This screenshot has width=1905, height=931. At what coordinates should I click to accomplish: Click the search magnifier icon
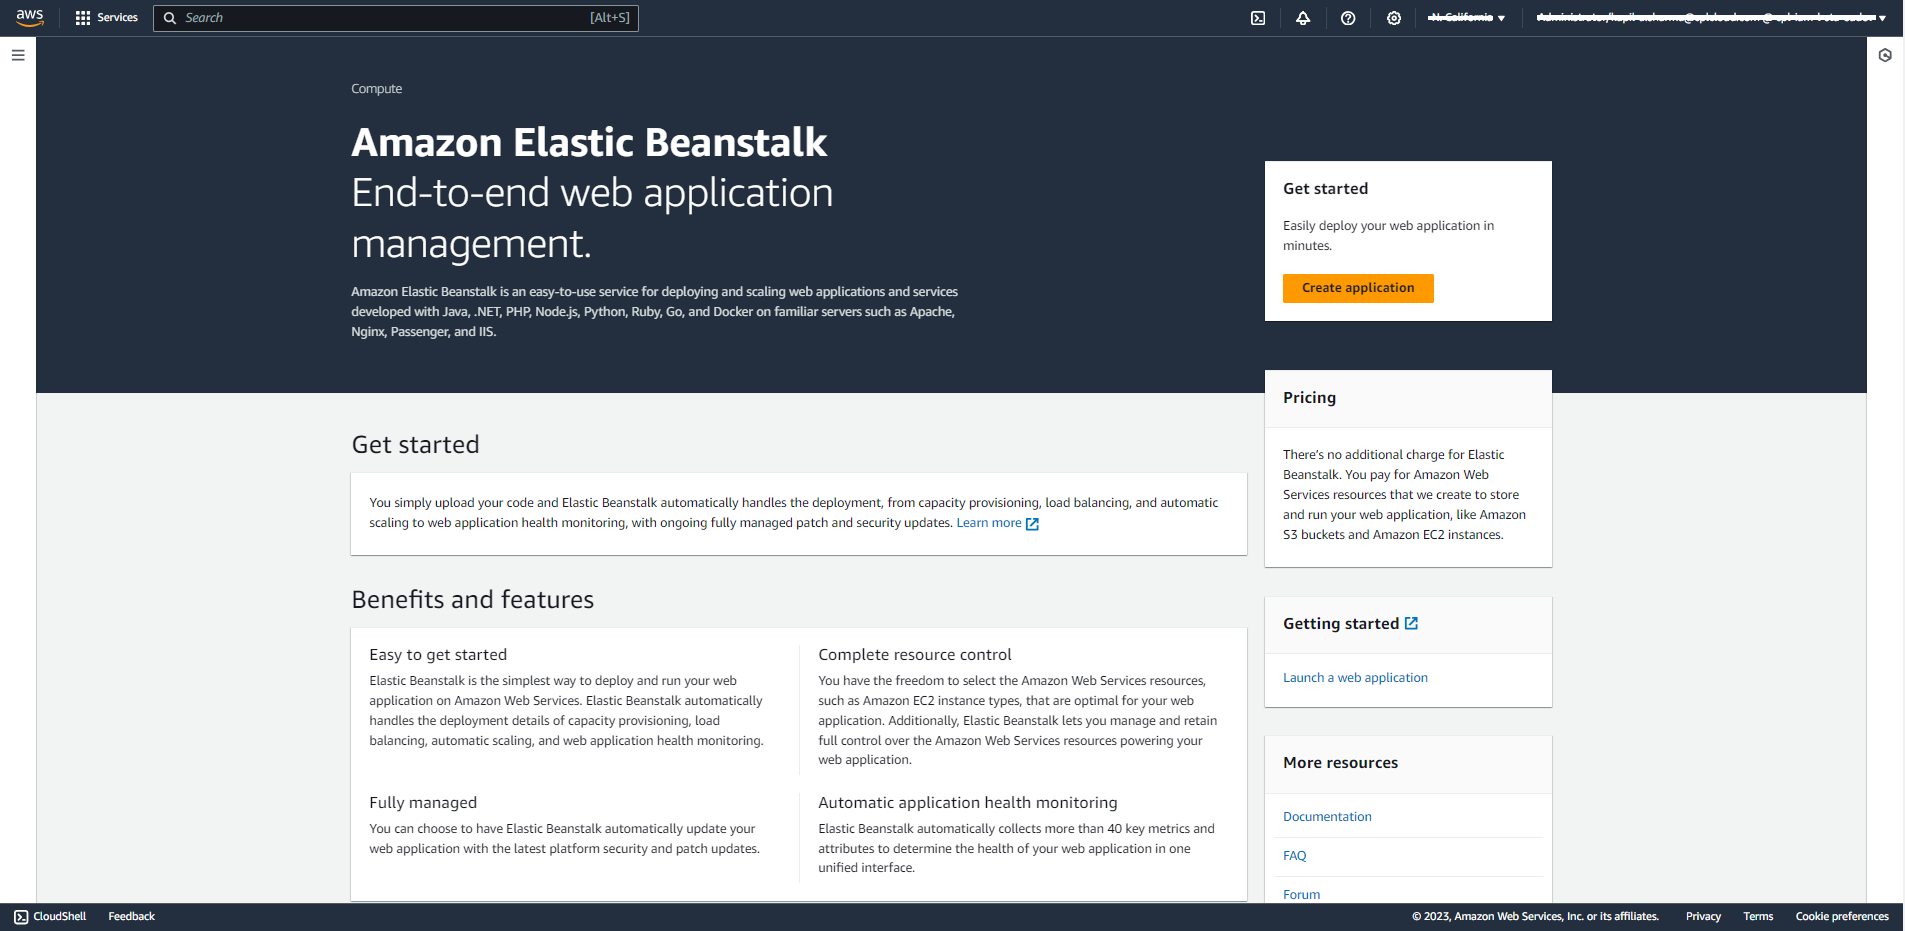pos(170,18)
